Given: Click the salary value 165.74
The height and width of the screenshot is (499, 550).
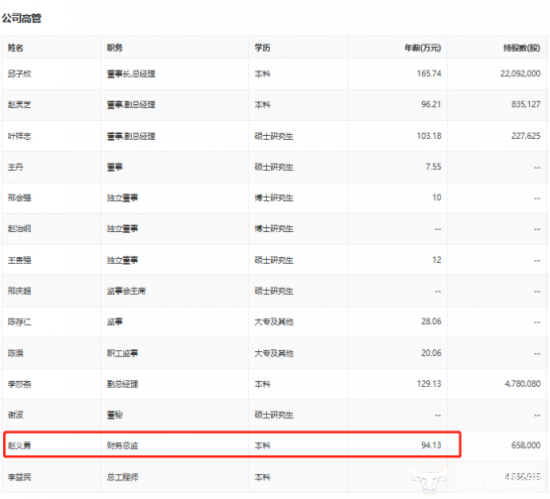Looking at the screenshot, I should [x=429, y=73].
